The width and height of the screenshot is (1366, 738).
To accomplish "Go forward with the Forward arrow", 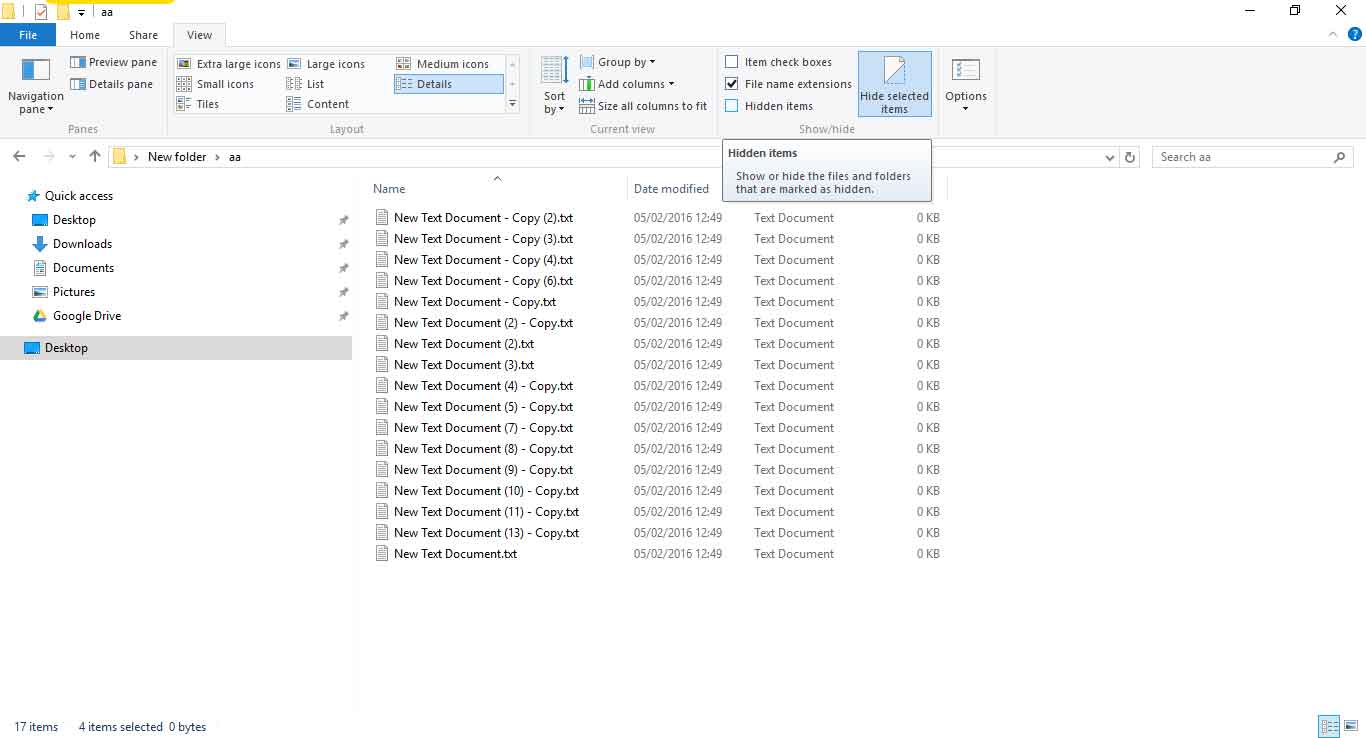I will pos(48,157).
